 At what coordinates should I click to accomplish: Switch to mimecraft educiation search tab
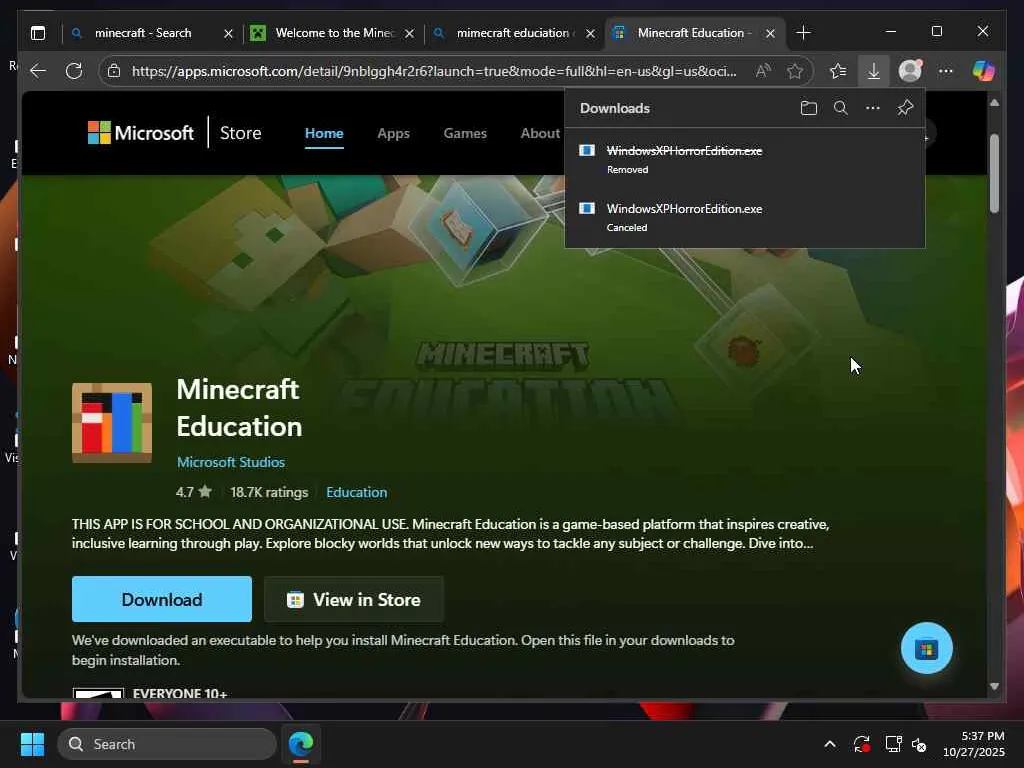tap(515, 33)
